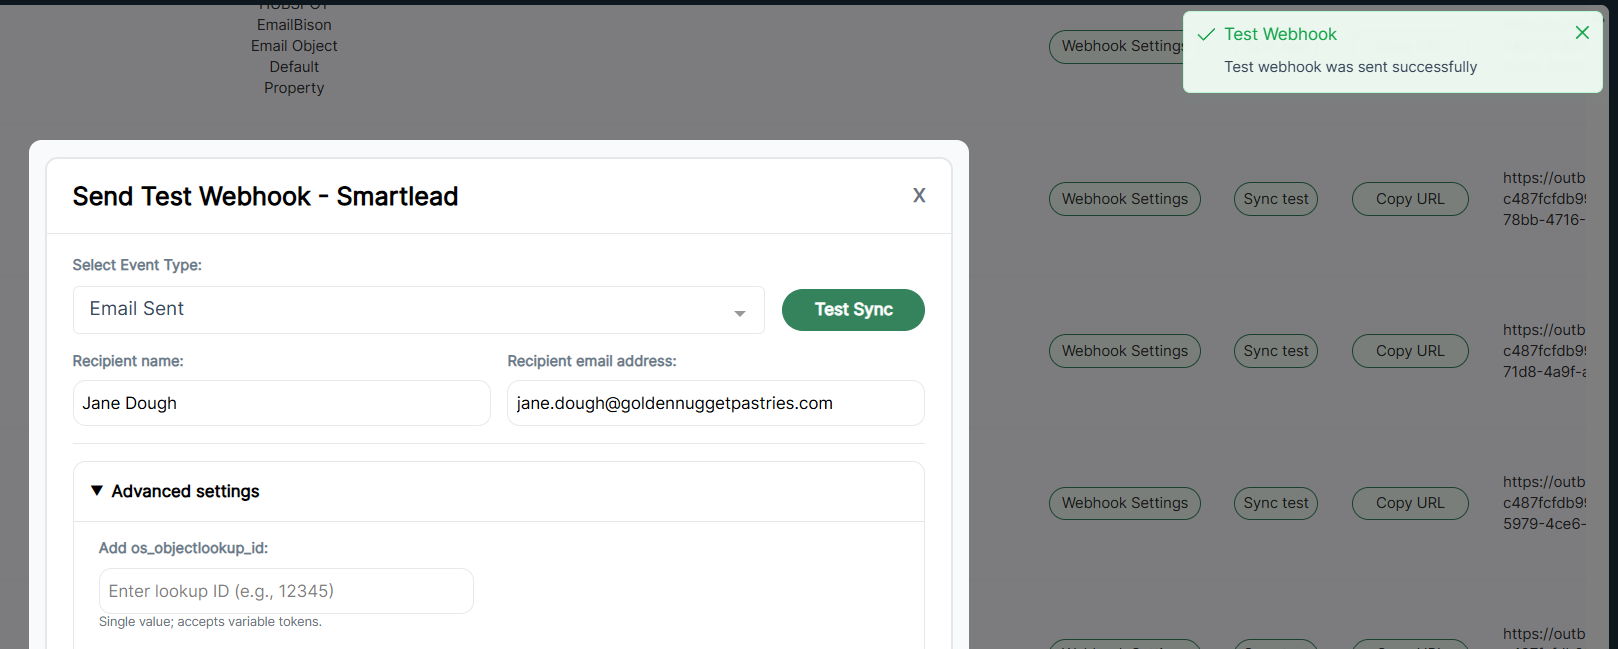Click the webhook URL text ending in 78bb-4716
Screen dimensions: 1618x649
[x=1543, y=199]
